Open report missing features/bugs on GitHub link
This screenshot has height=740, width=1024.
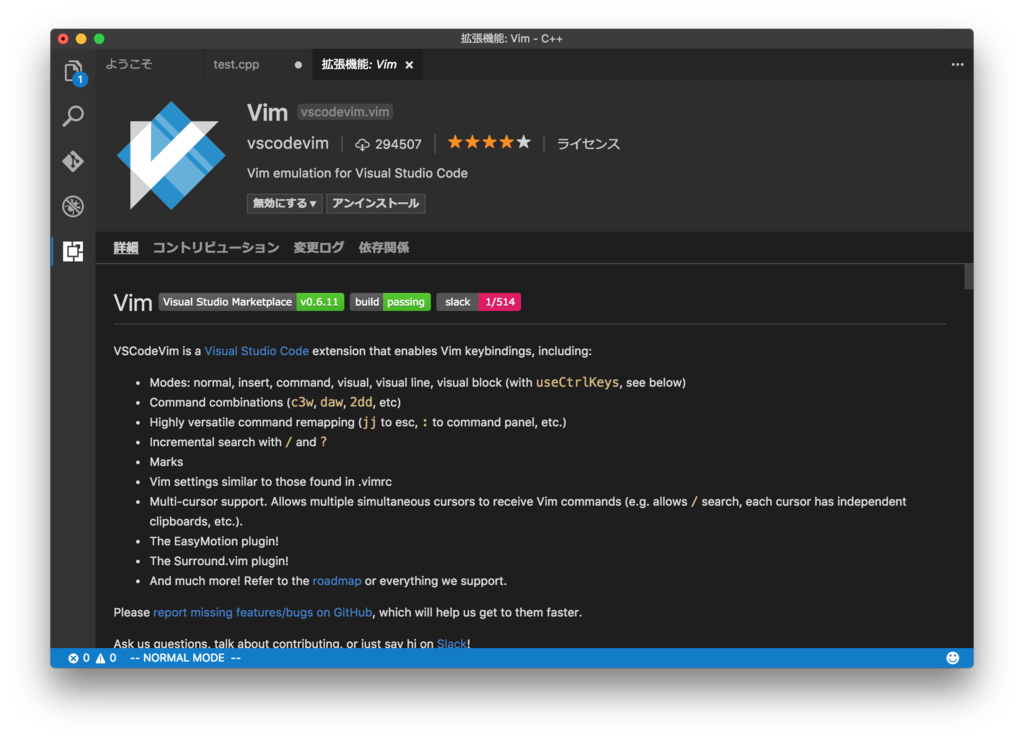(263, 612)
